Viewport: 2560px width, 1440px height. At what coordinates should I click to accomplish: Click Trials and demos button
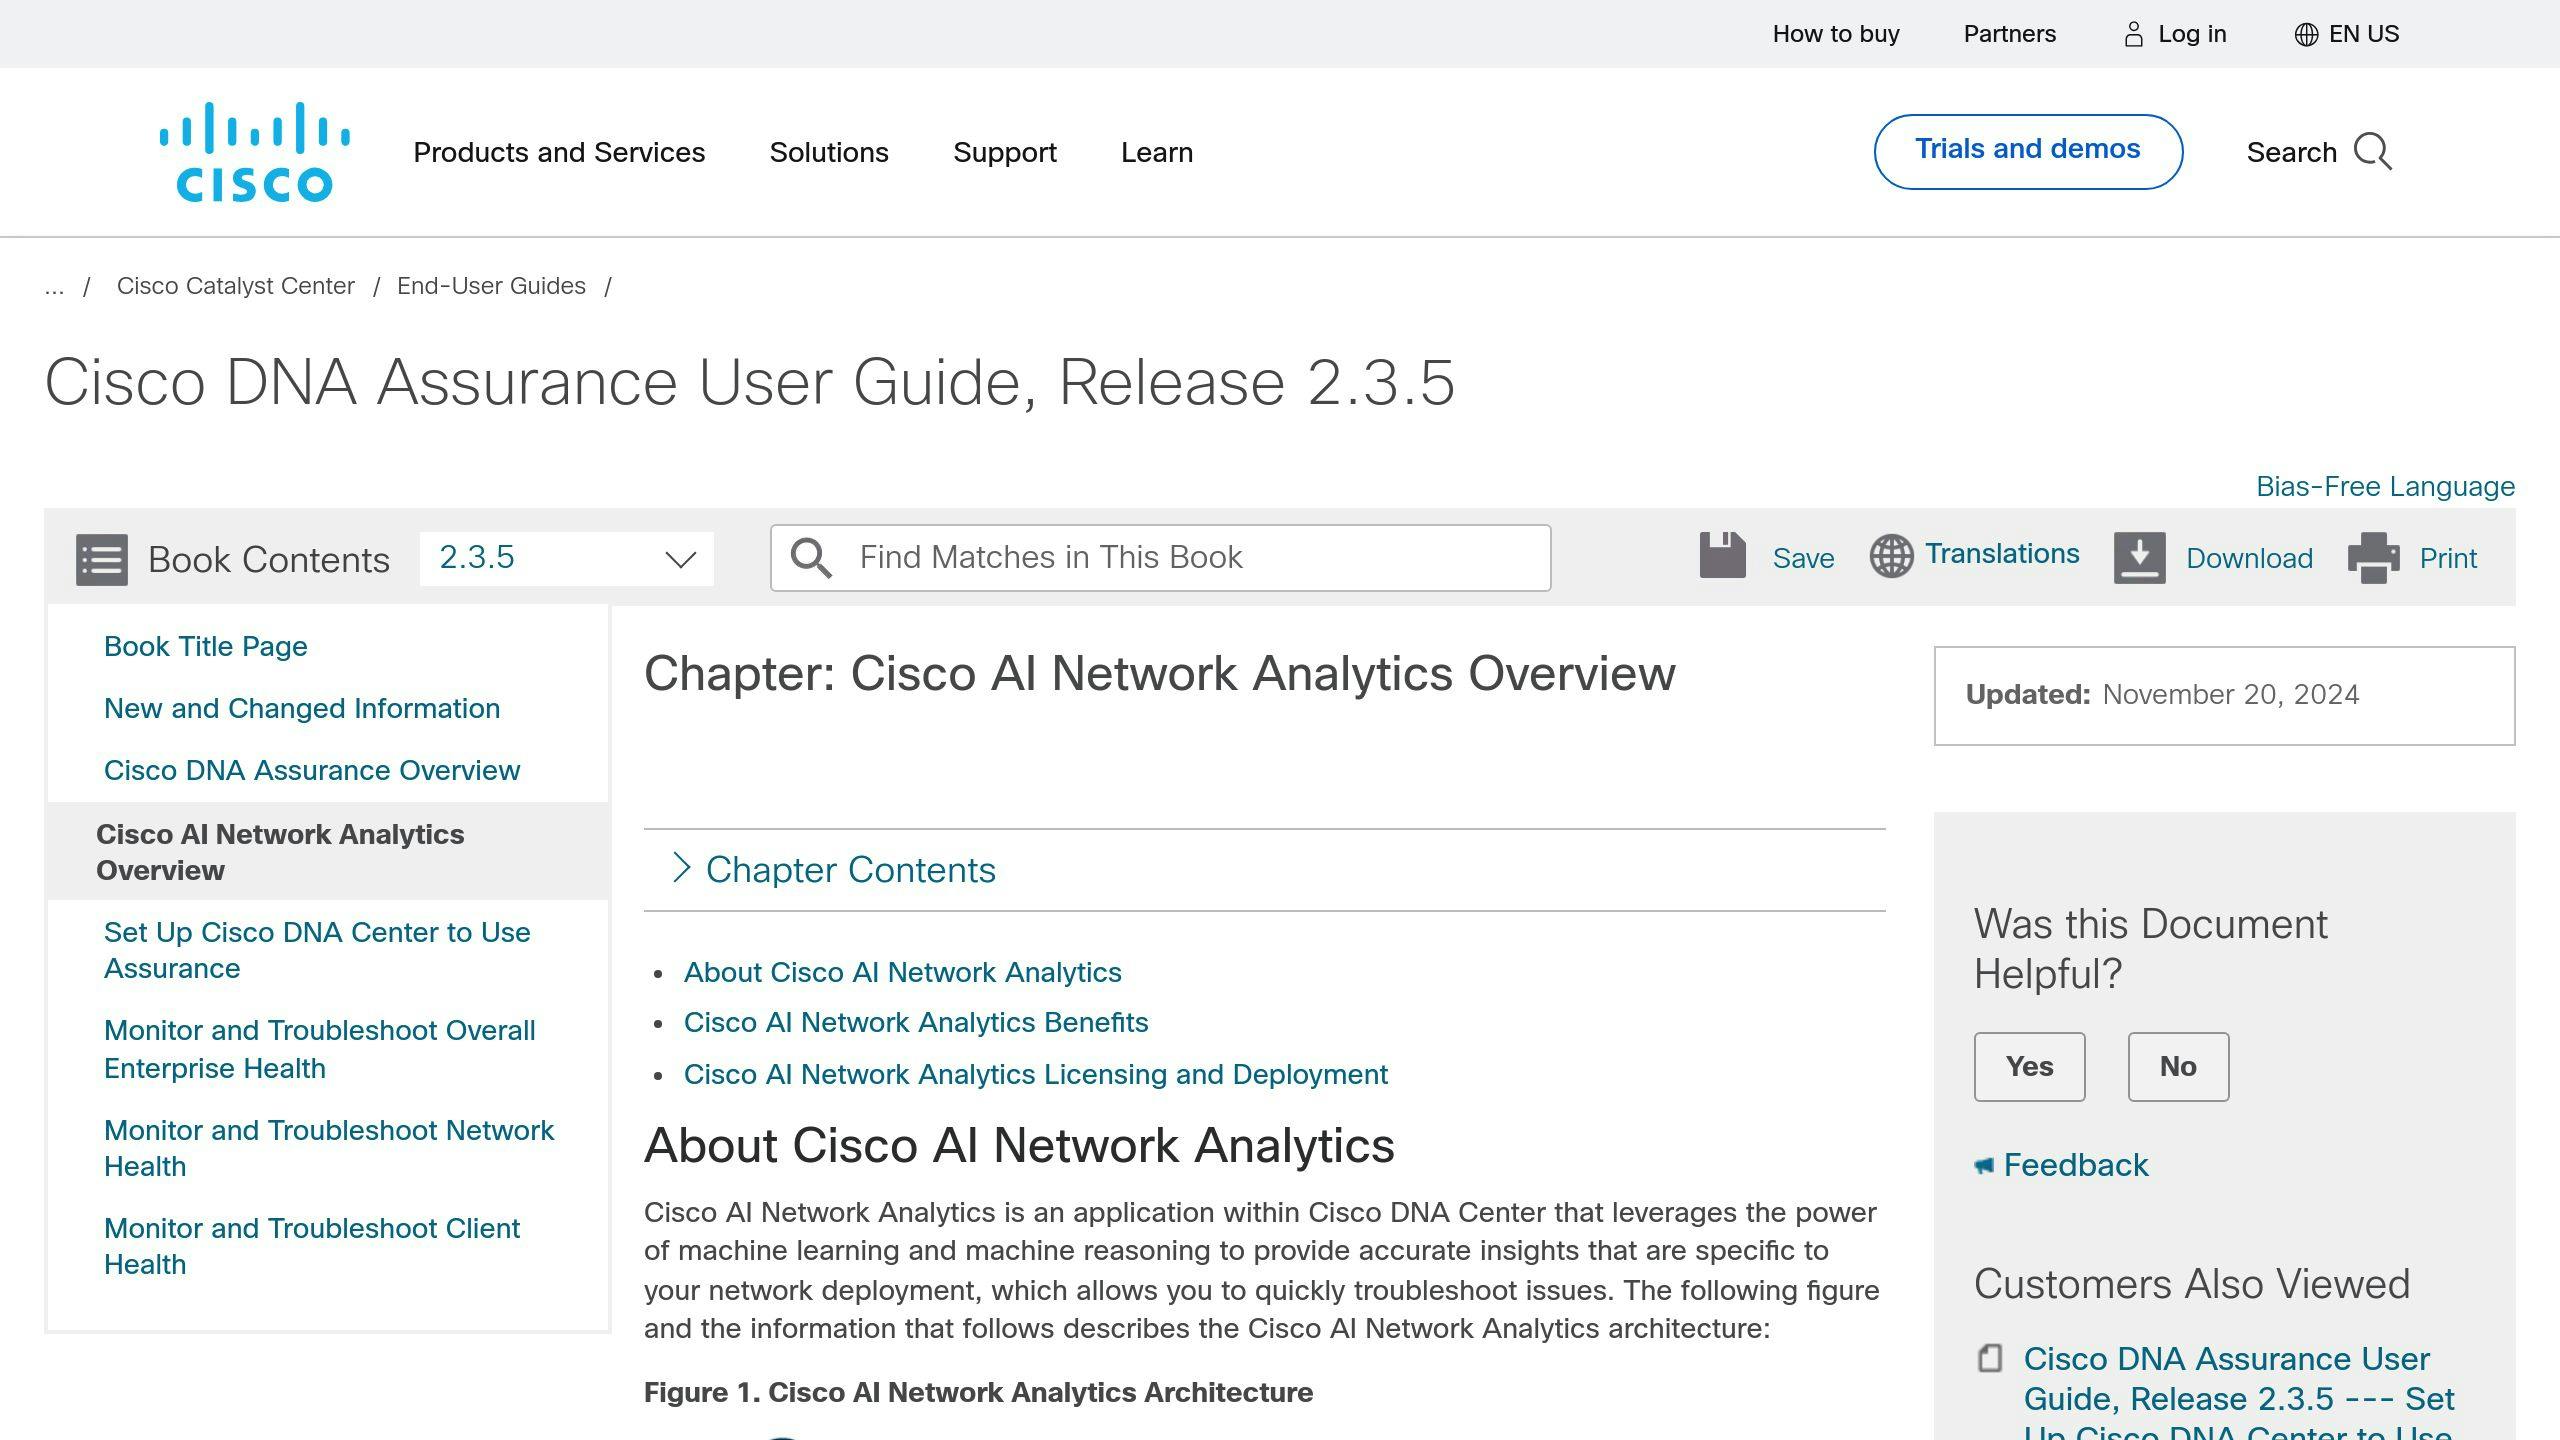(x=2028, y=151)
